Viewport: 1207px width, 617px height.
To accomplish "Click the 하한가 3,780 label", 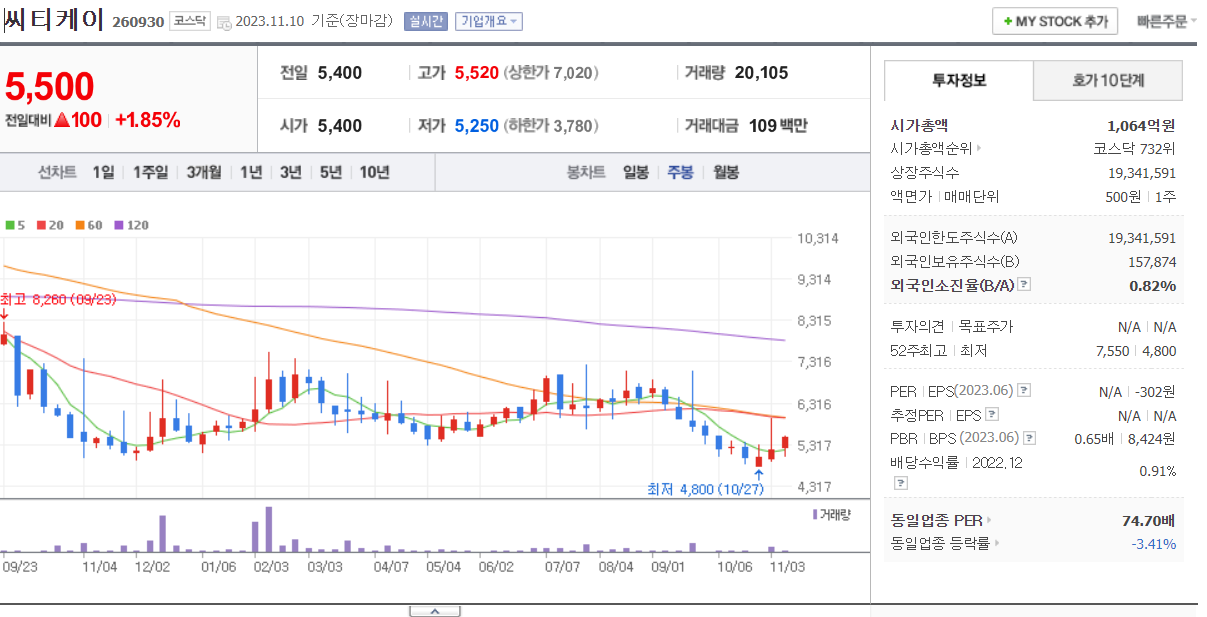I will pyautogui.click(x=552, y=126).
